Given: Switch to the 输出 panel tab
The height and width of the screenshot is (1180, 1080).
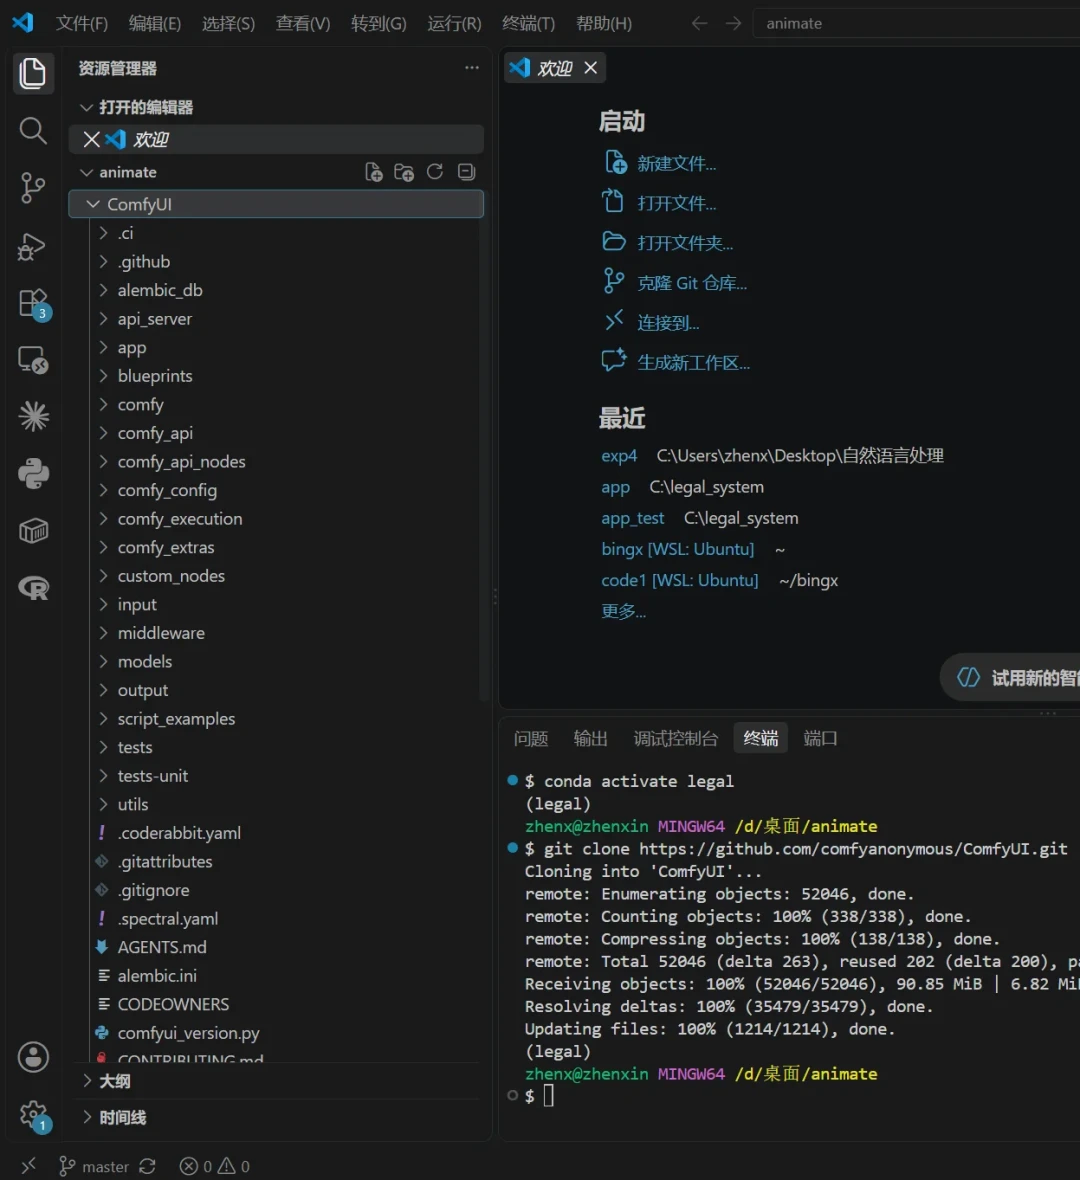Looking at the screenshot, I should click(590, 738).
